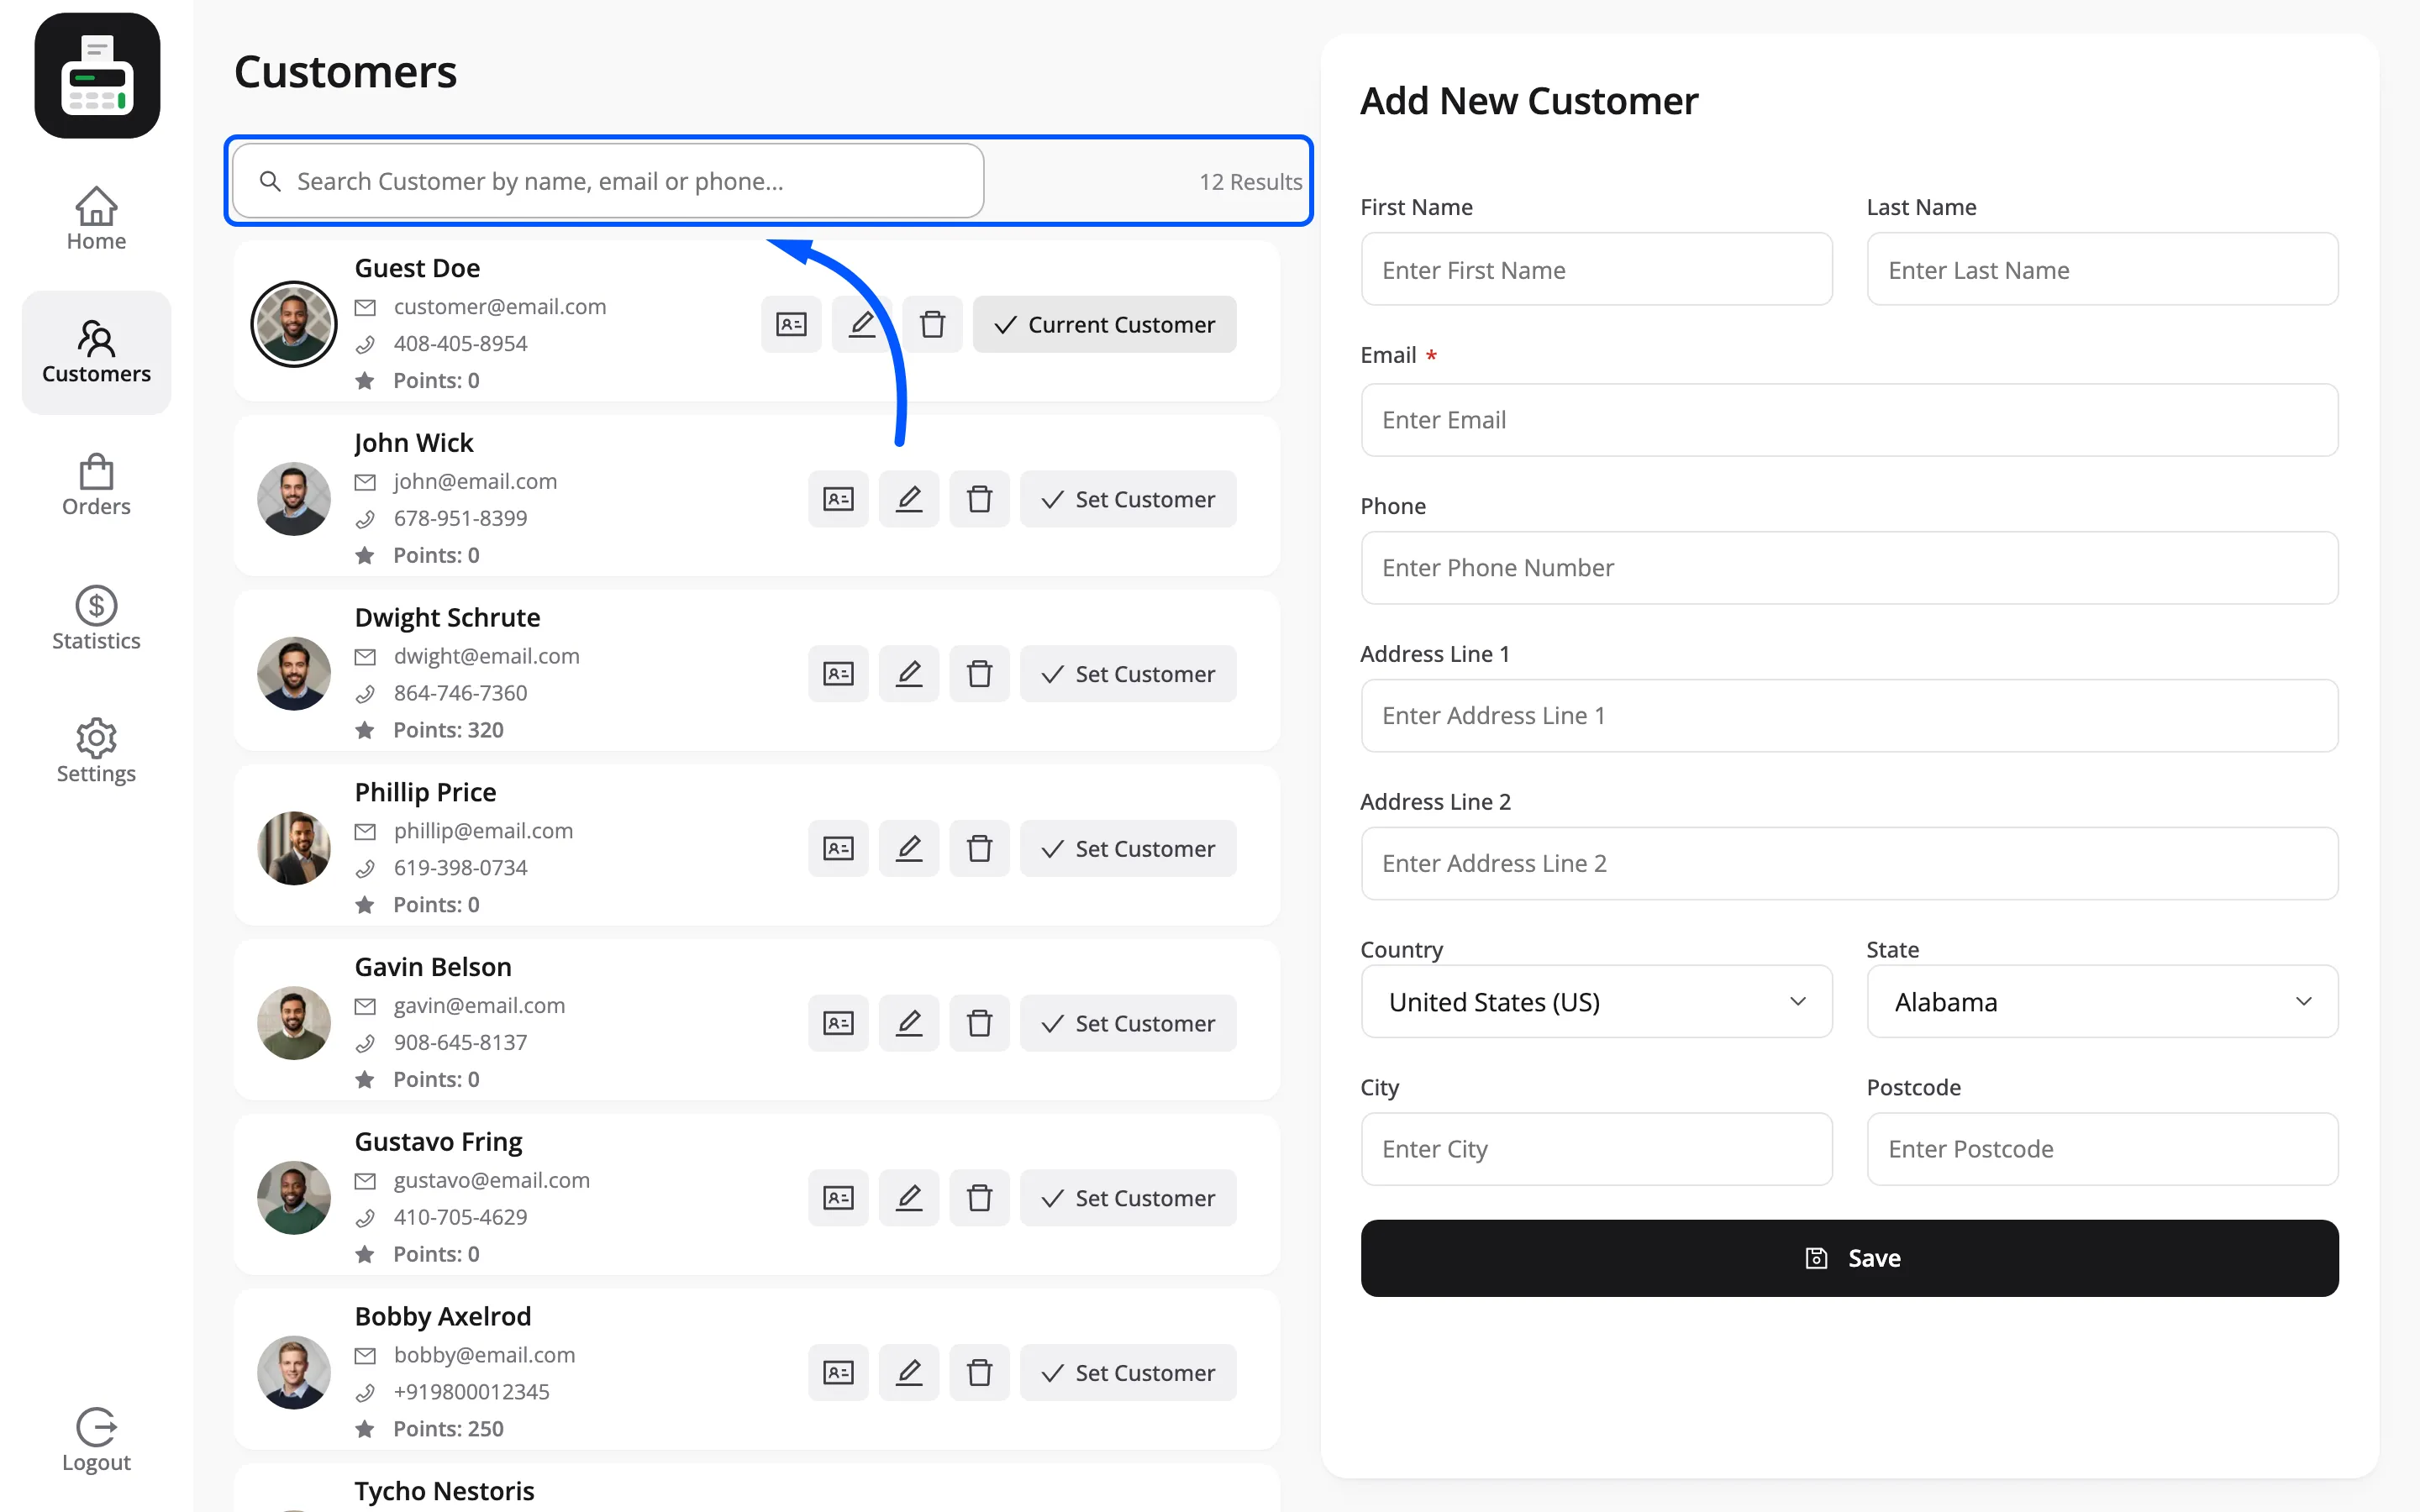Edit Dwight Schrute with pencil icon
The image size is (2420, 1512).
908,674
